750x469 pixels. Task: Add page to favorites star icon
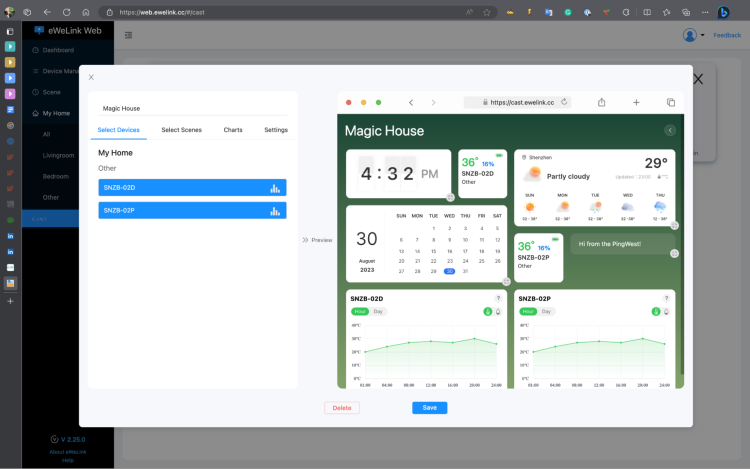(487, 12)
